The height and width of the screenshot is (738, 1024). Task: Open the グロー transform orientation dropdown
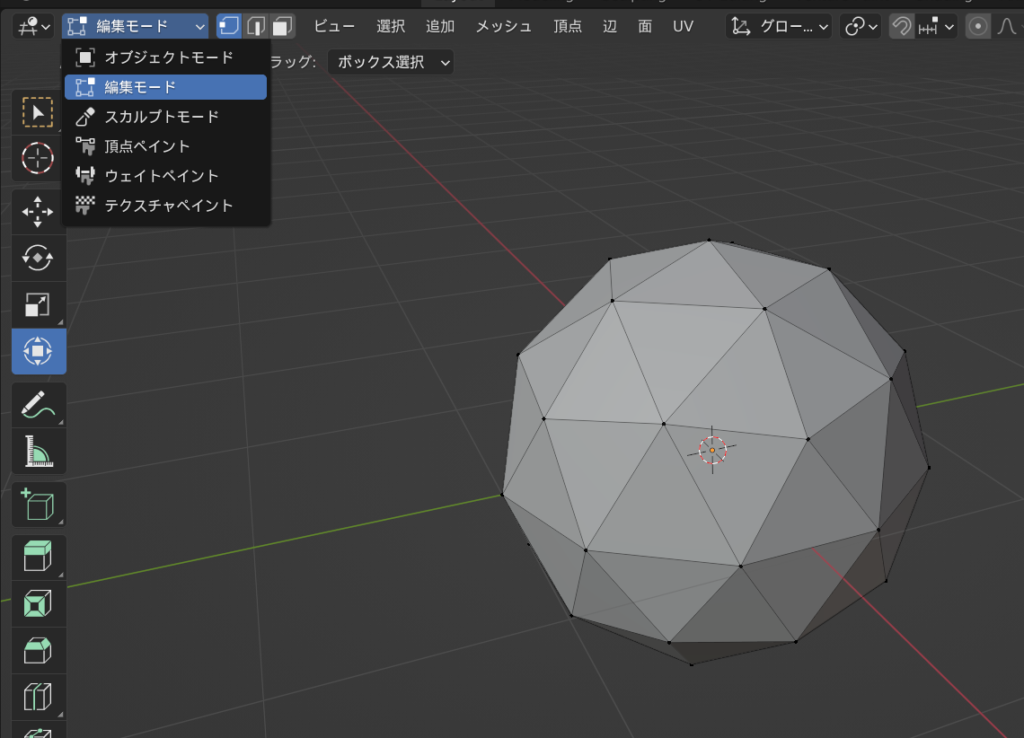coord(780,26)
